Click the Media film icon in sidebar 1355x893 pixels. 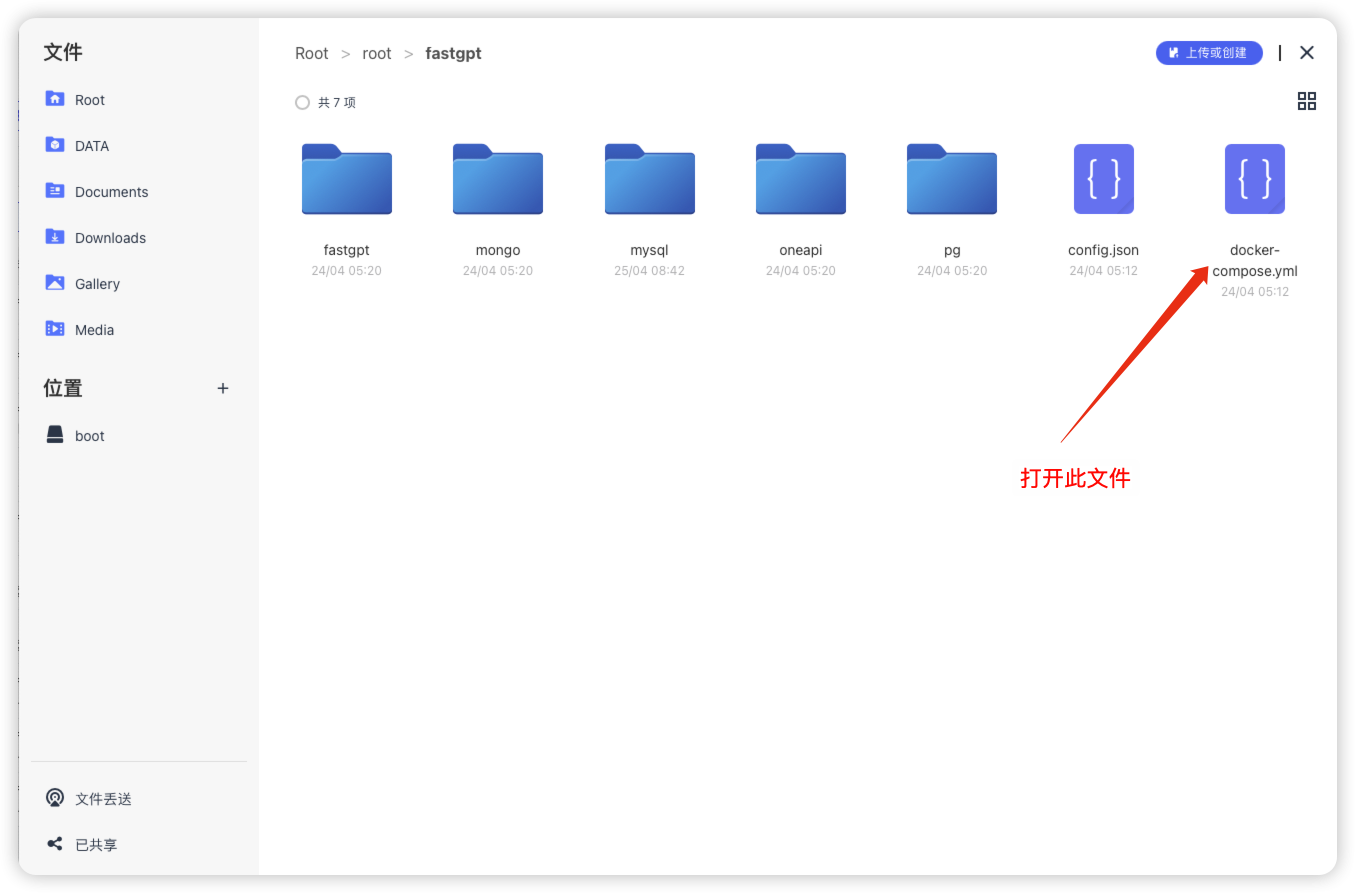55,329
